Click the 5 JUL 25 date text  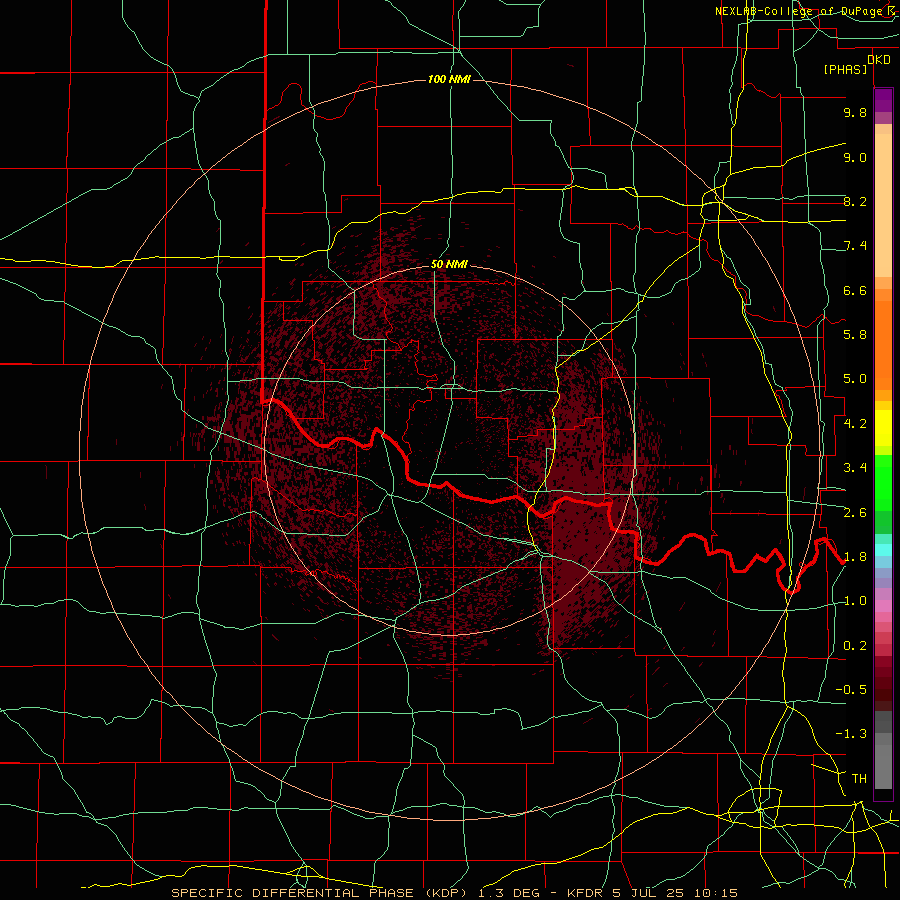click(648, 893)
